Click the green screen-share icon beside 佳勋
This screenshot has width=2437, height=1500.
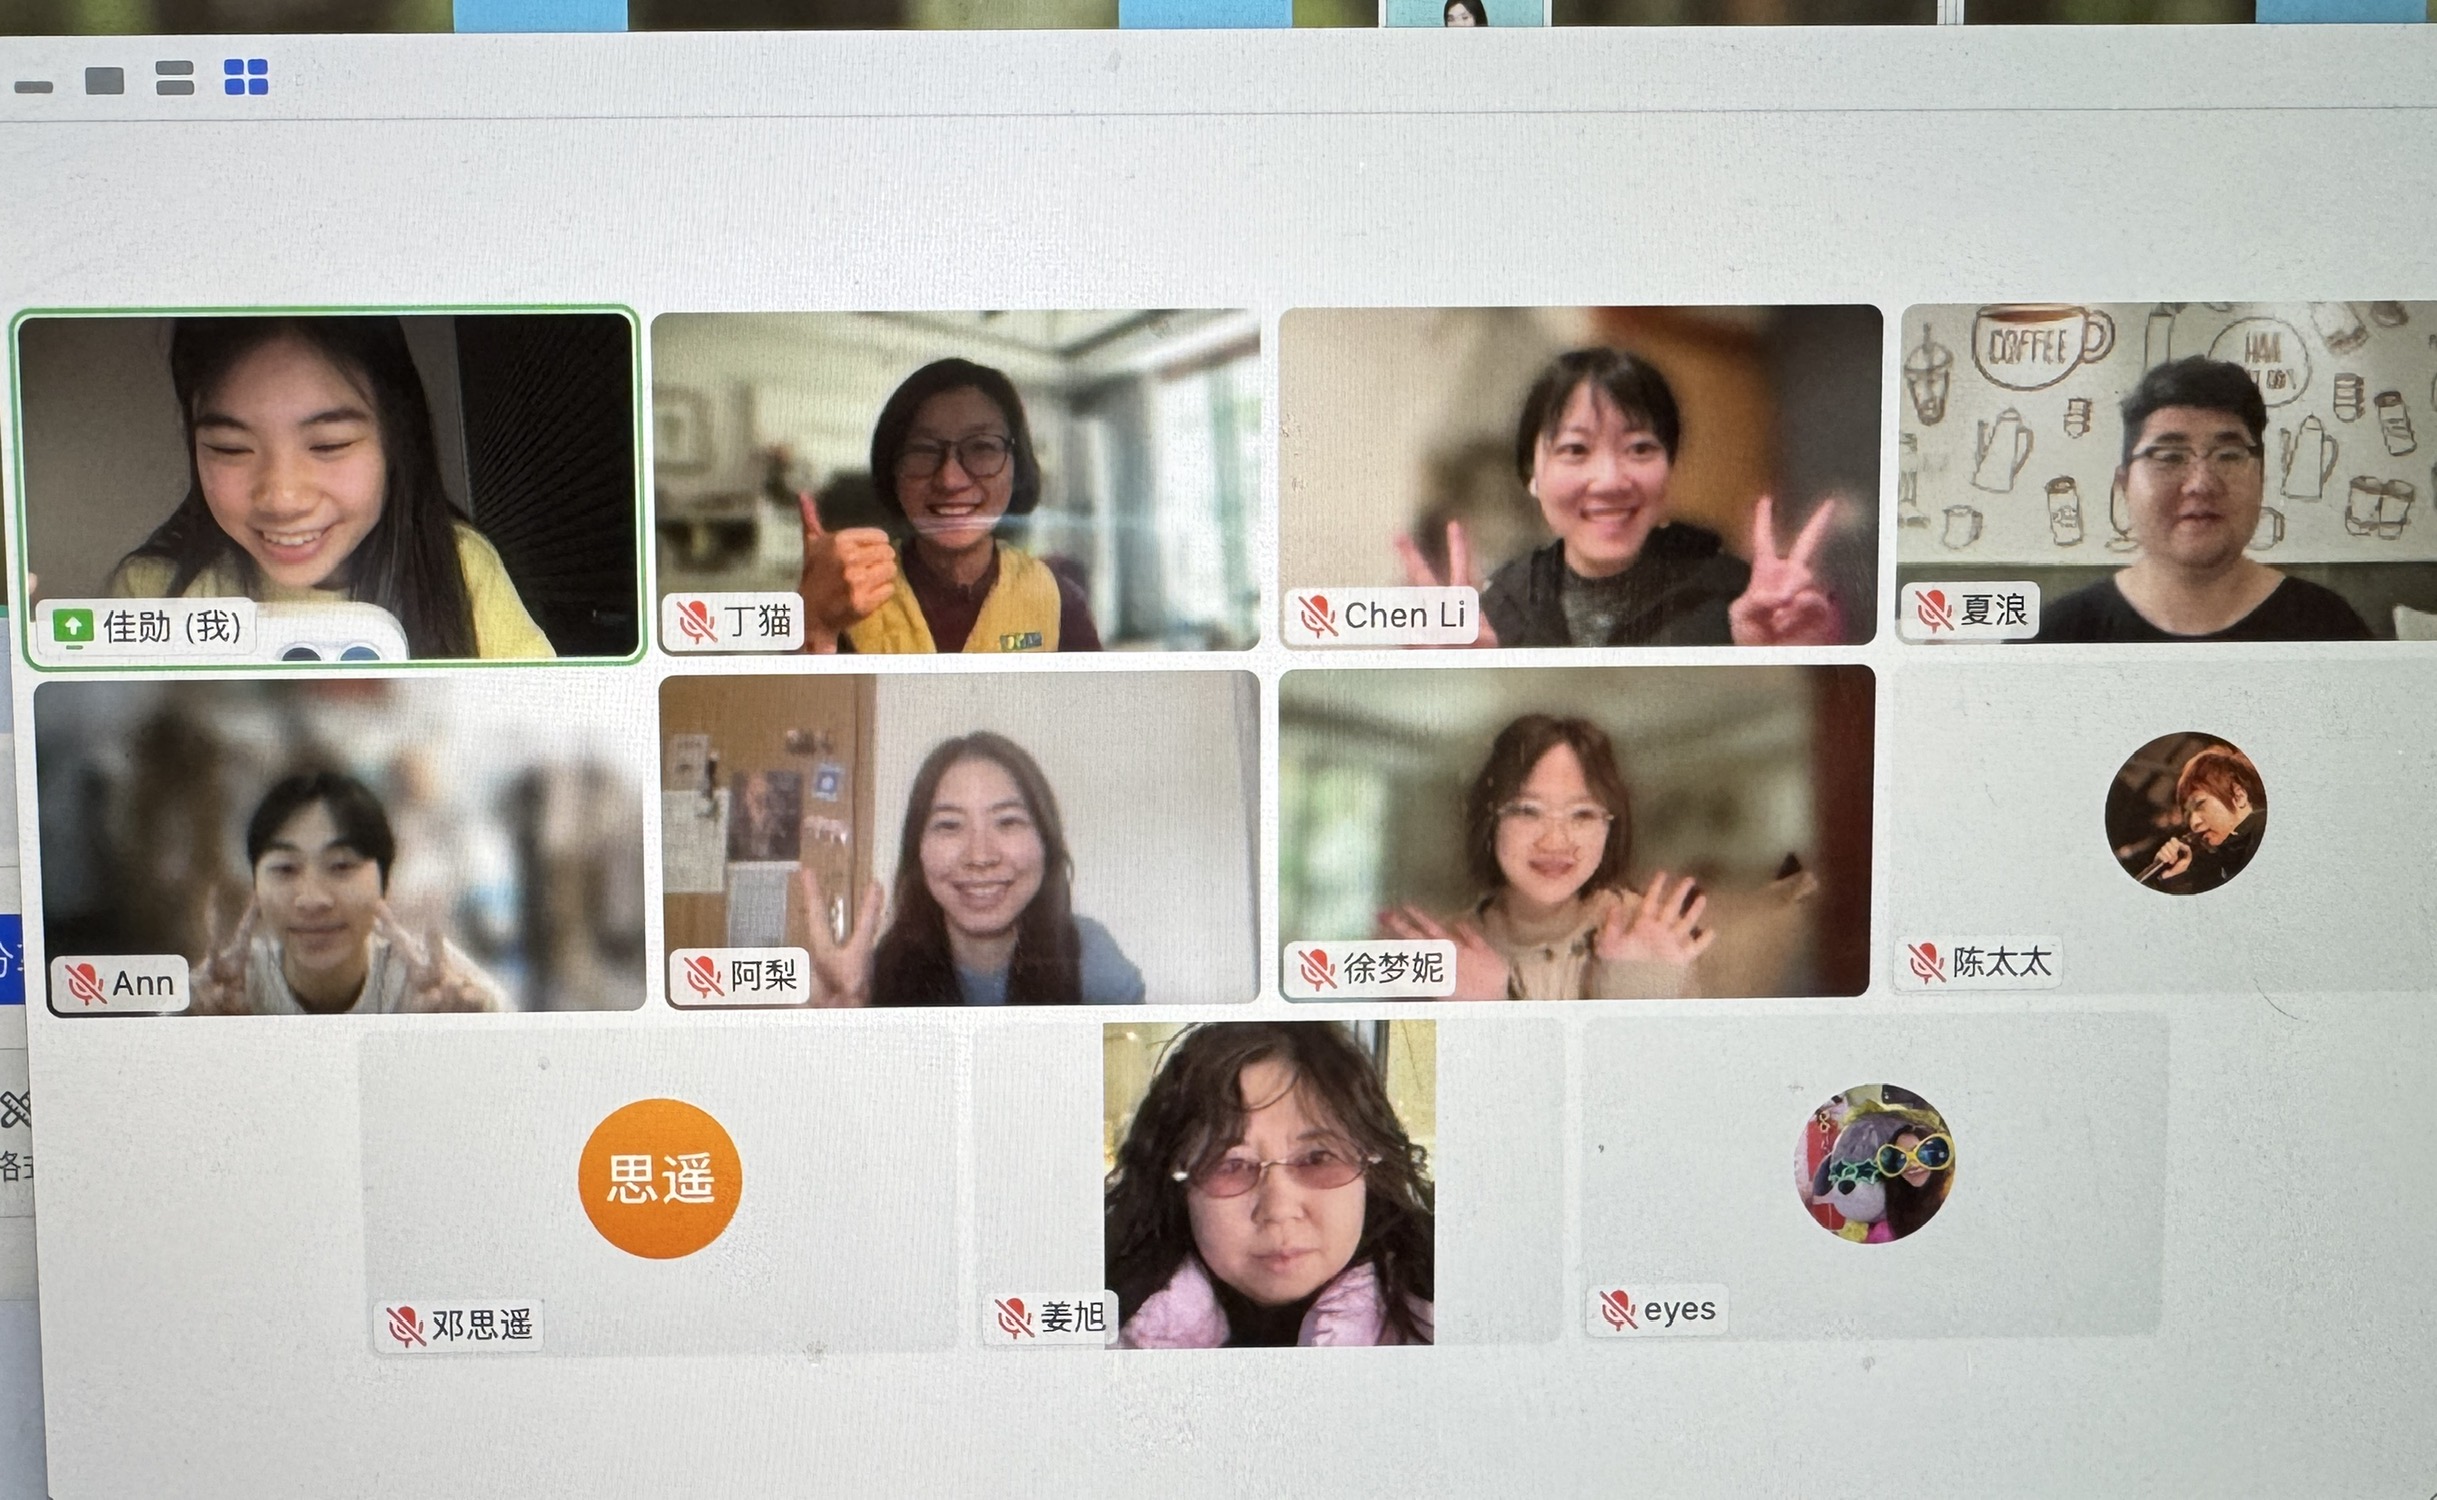tap(72, 627)
